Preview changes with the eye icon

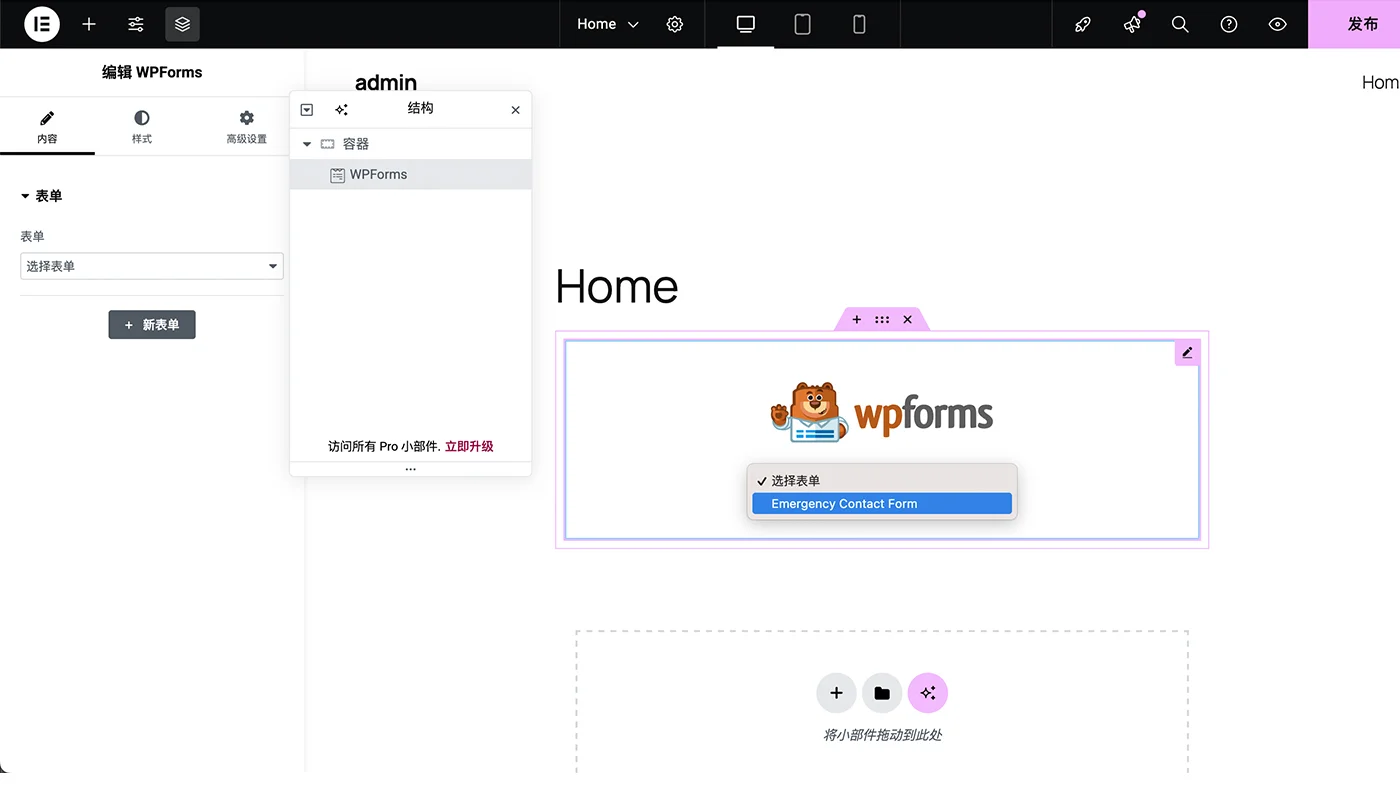click(x=1277, y=24)
